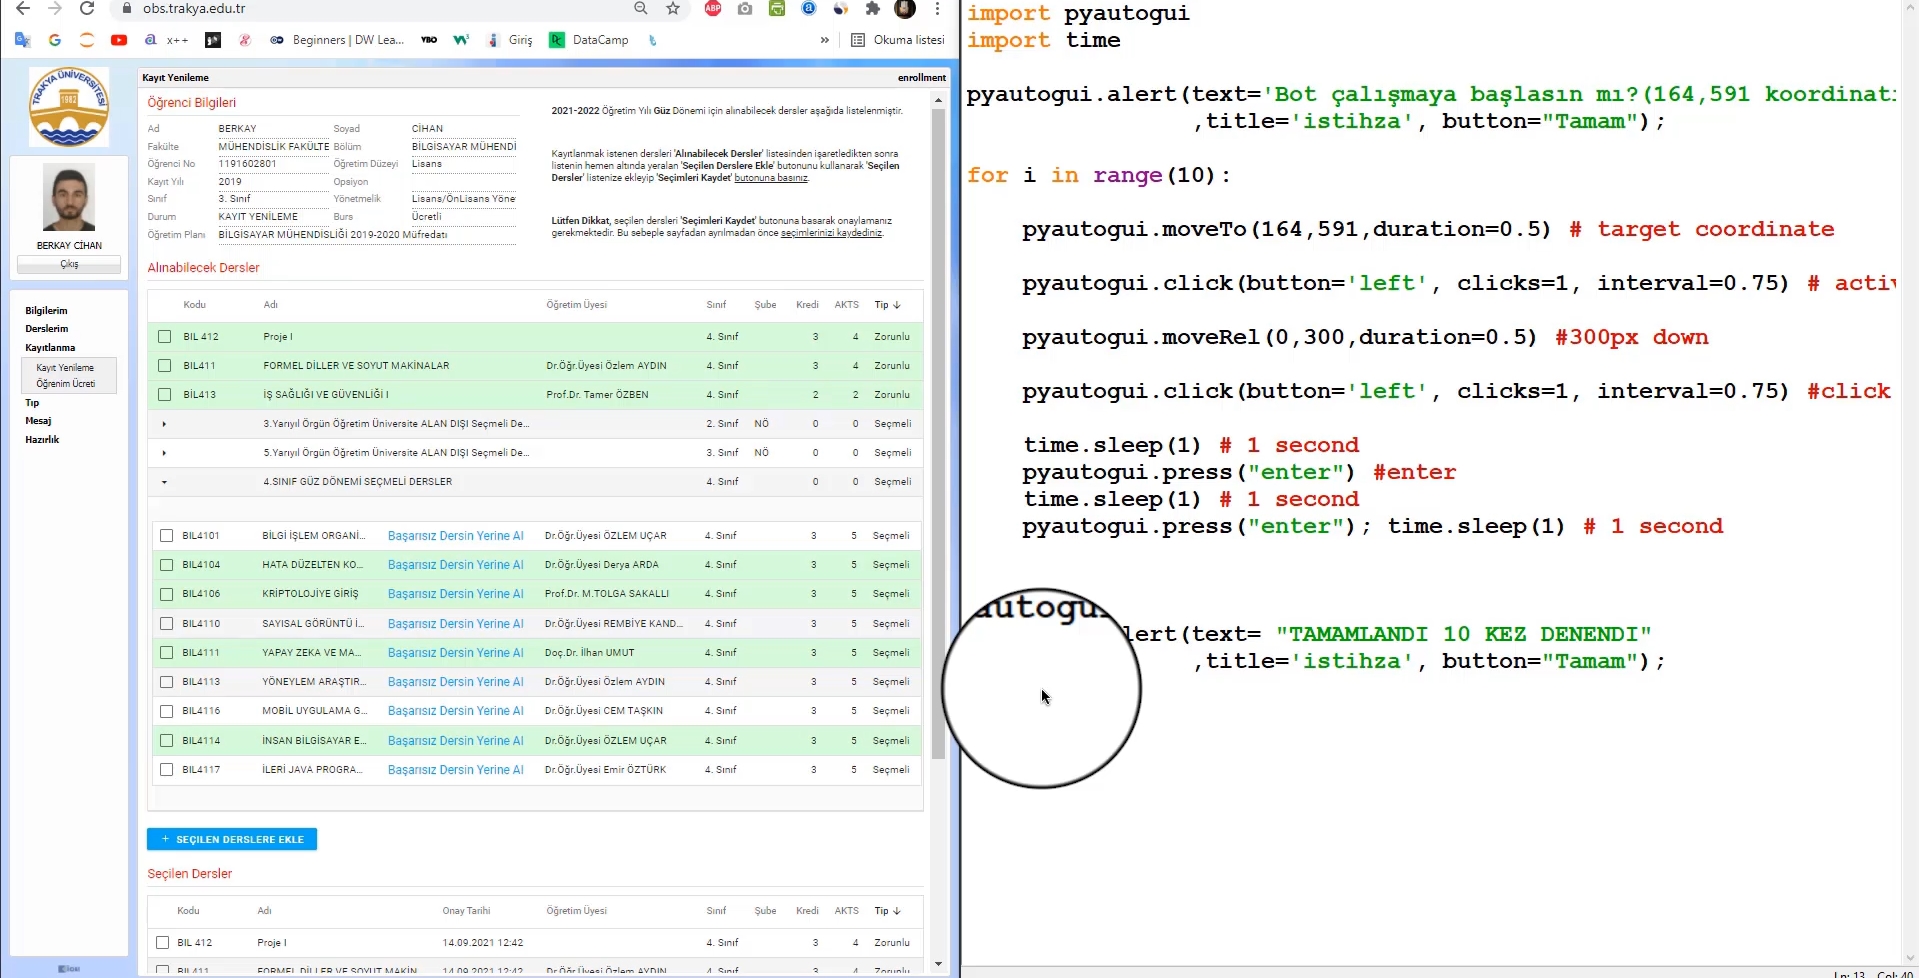Bookmark this page with the star icon

(673, 9)
